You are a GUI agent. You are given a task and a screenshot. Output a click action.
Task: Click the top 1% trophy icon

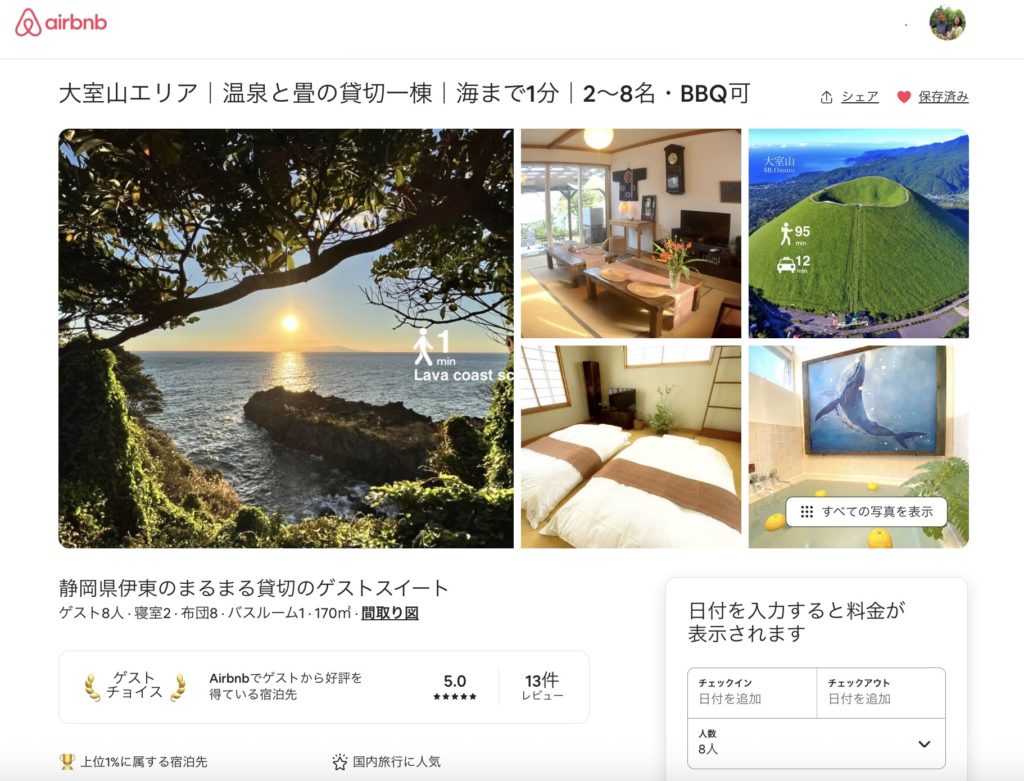(67, 761)
